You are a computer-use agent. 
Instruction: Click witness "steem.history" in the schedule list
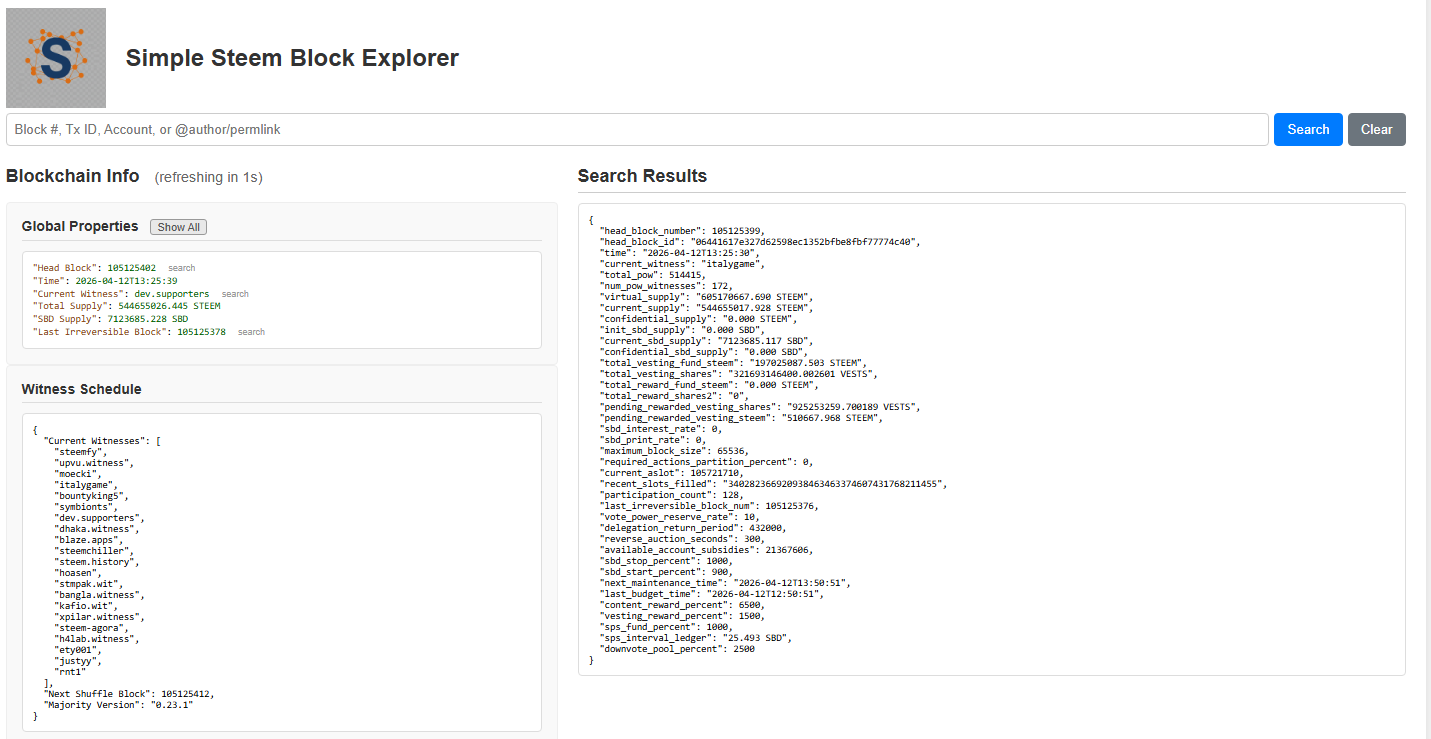97,562
